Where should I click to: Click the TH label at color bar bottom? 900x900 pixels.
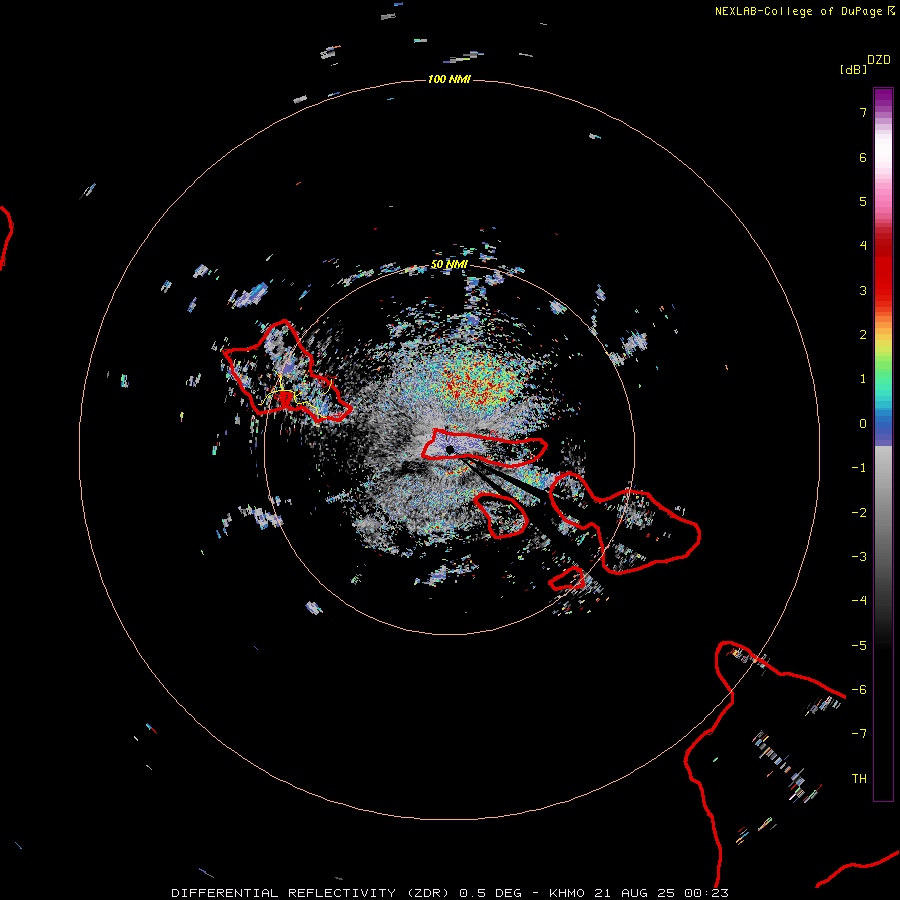tap(859, 778)
